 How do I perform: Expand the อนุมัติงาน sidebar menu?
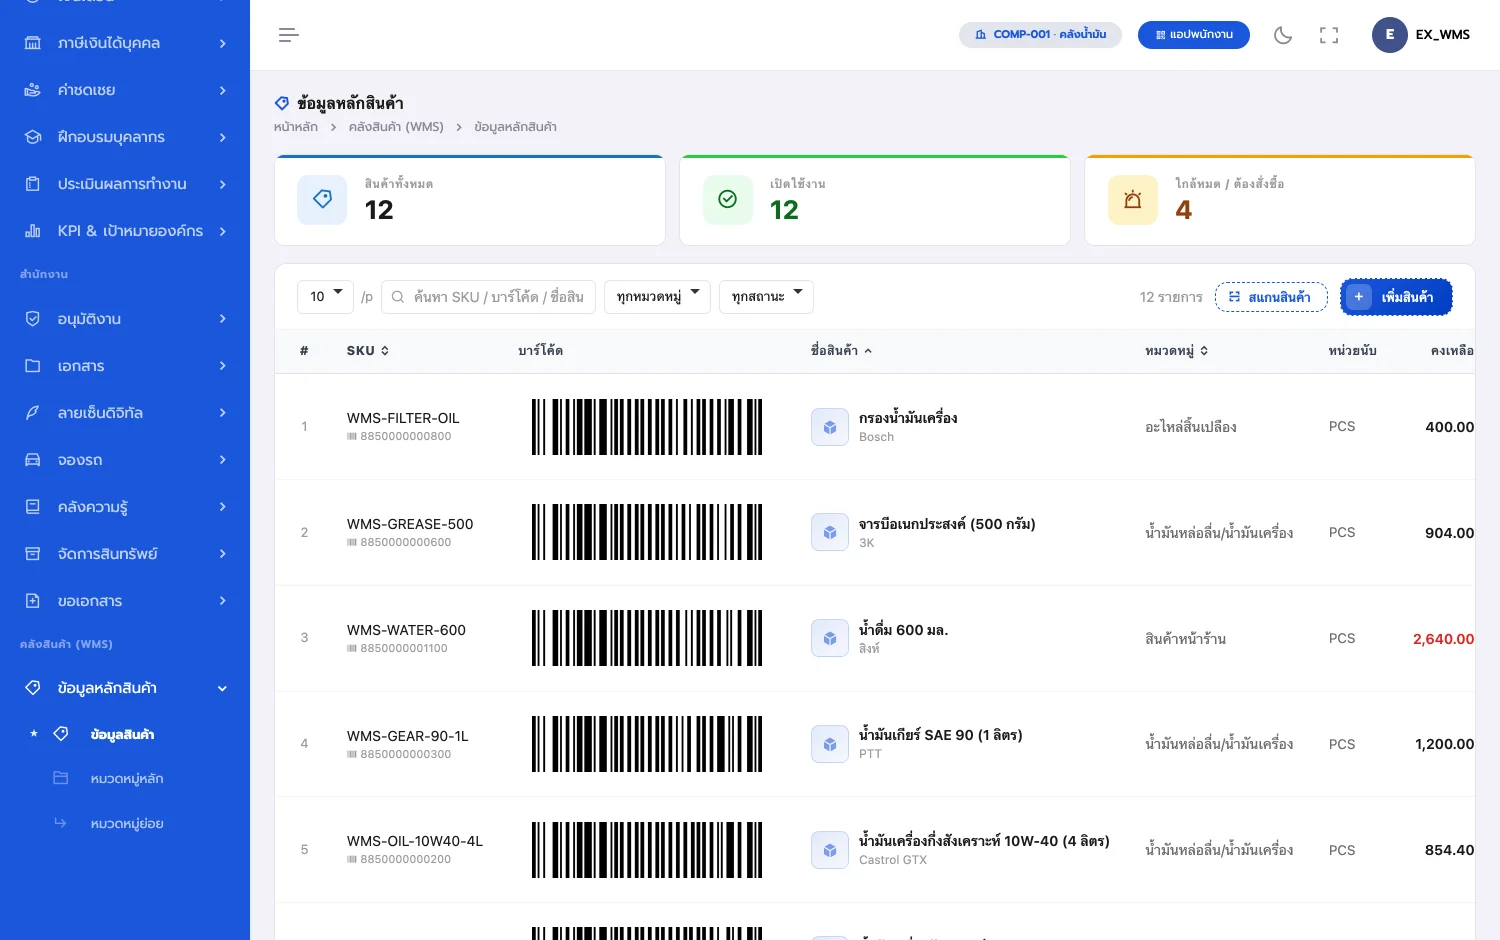[125, 319]
